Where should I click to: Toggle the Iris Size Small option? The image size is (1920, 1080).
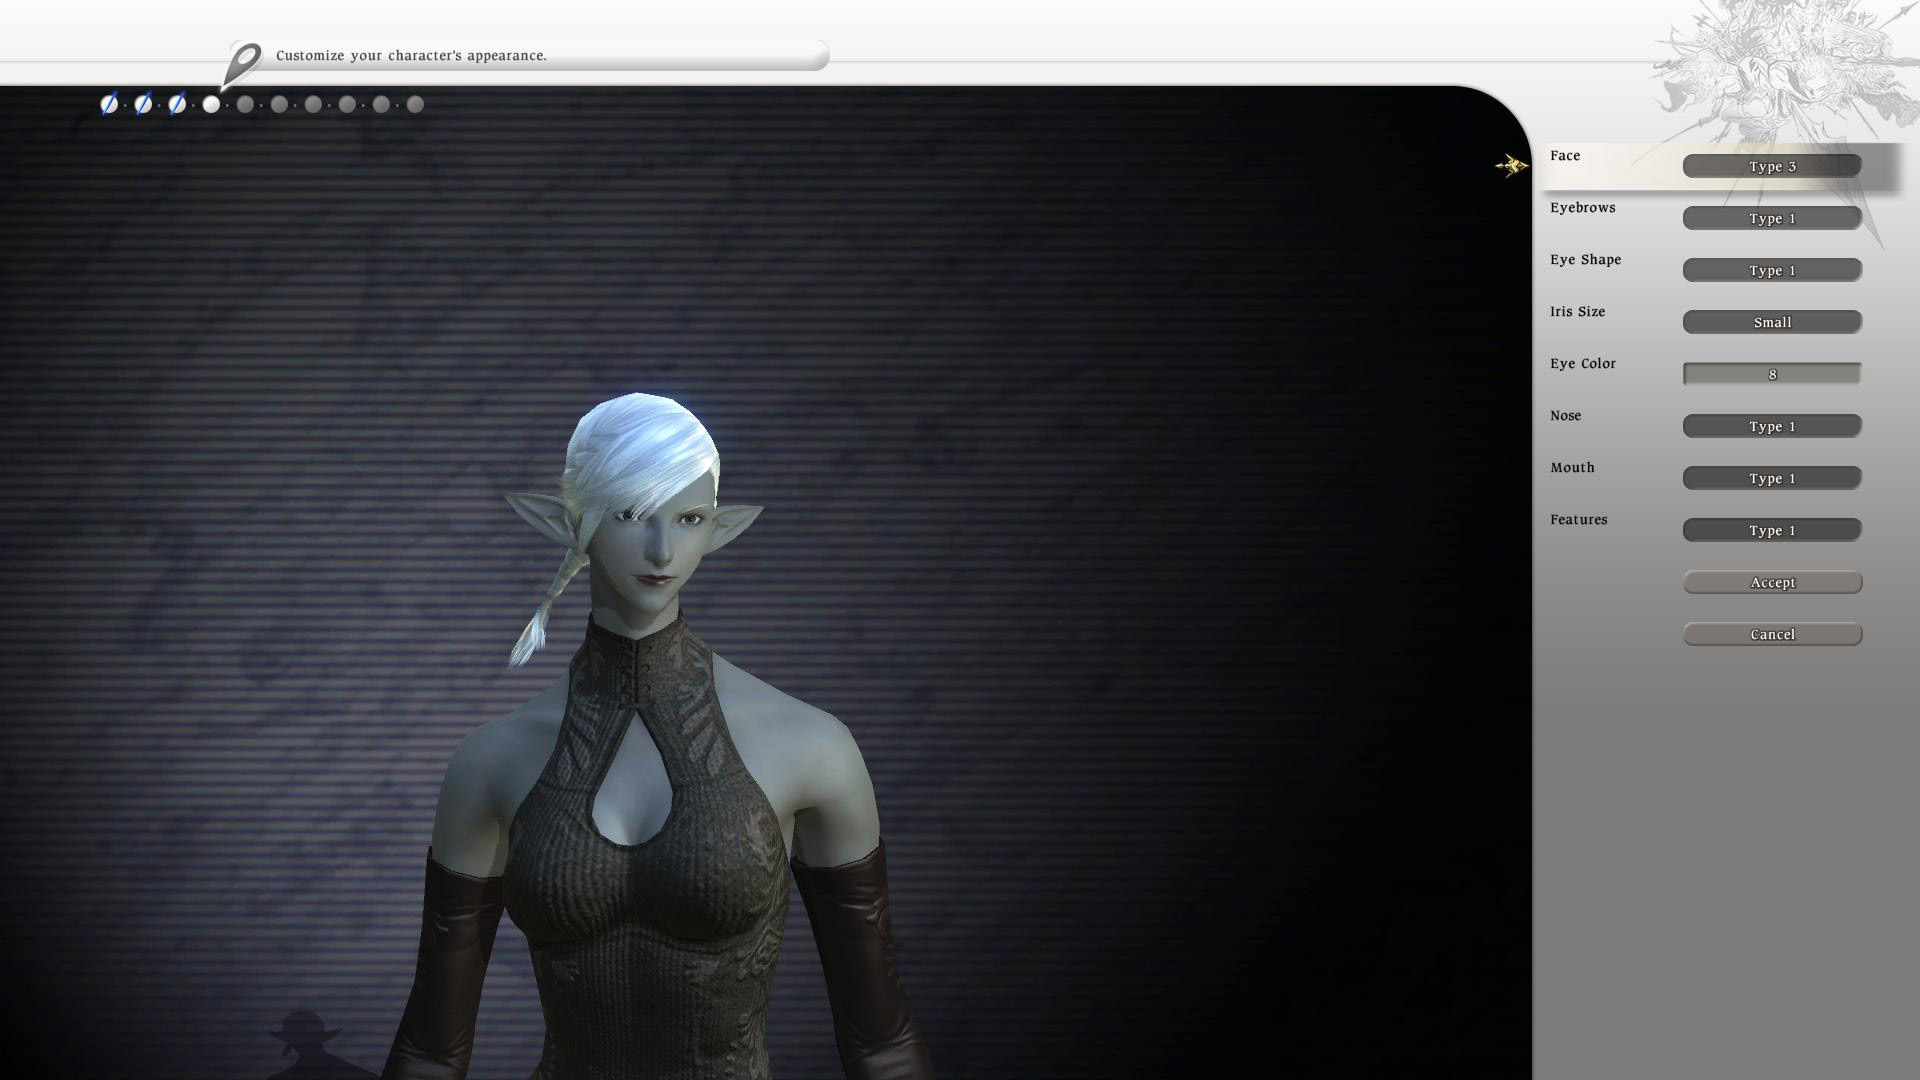[x=1771, y=322]
